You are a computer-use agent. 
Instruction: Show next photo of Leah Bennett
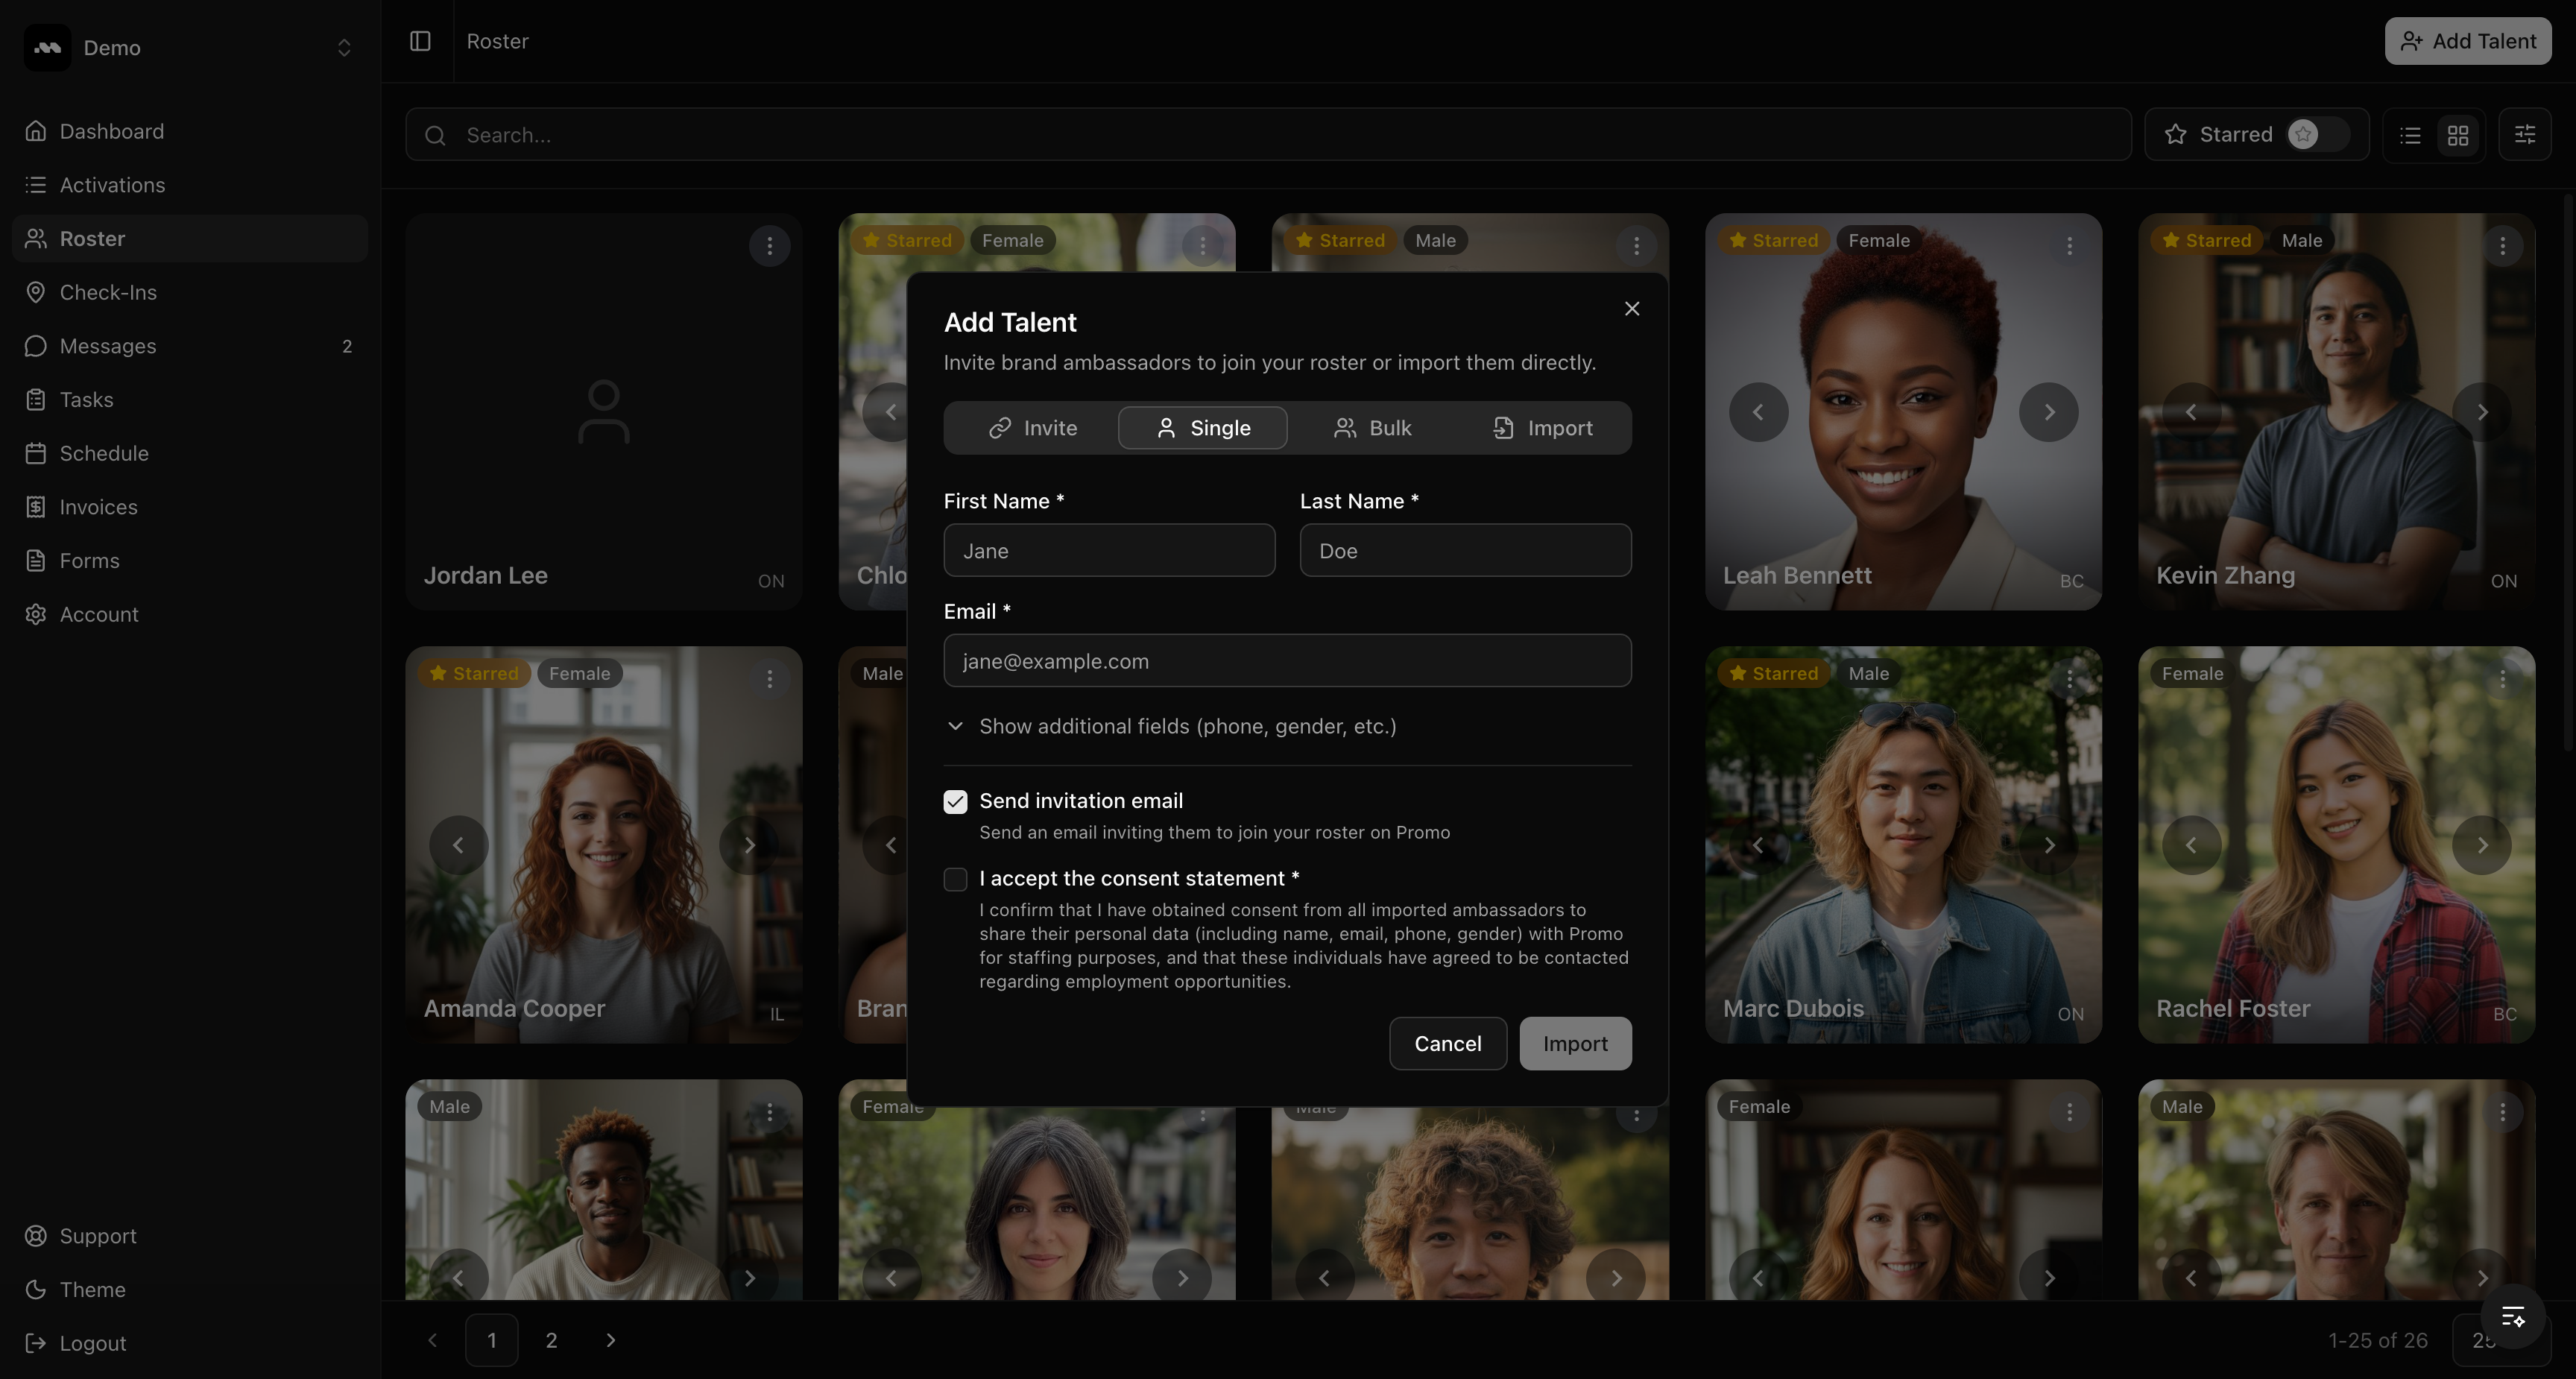(2048, 412)
